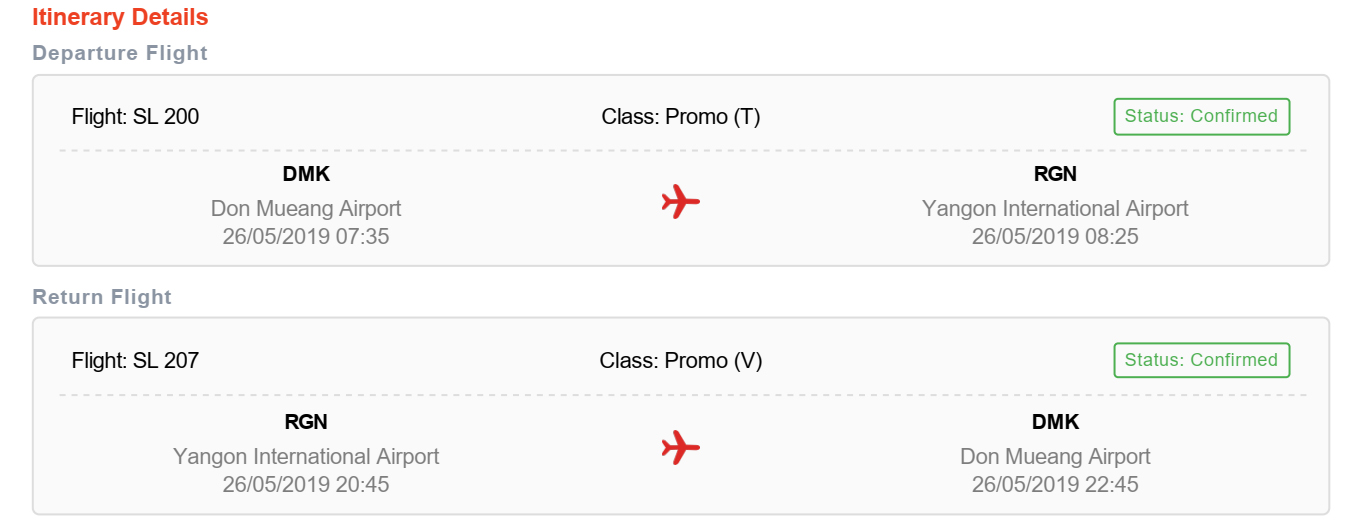Click the return flight red airplane icon
The height and width of the screenshot is (528, 1358).
pyautogui.click(x=680, y=446)
